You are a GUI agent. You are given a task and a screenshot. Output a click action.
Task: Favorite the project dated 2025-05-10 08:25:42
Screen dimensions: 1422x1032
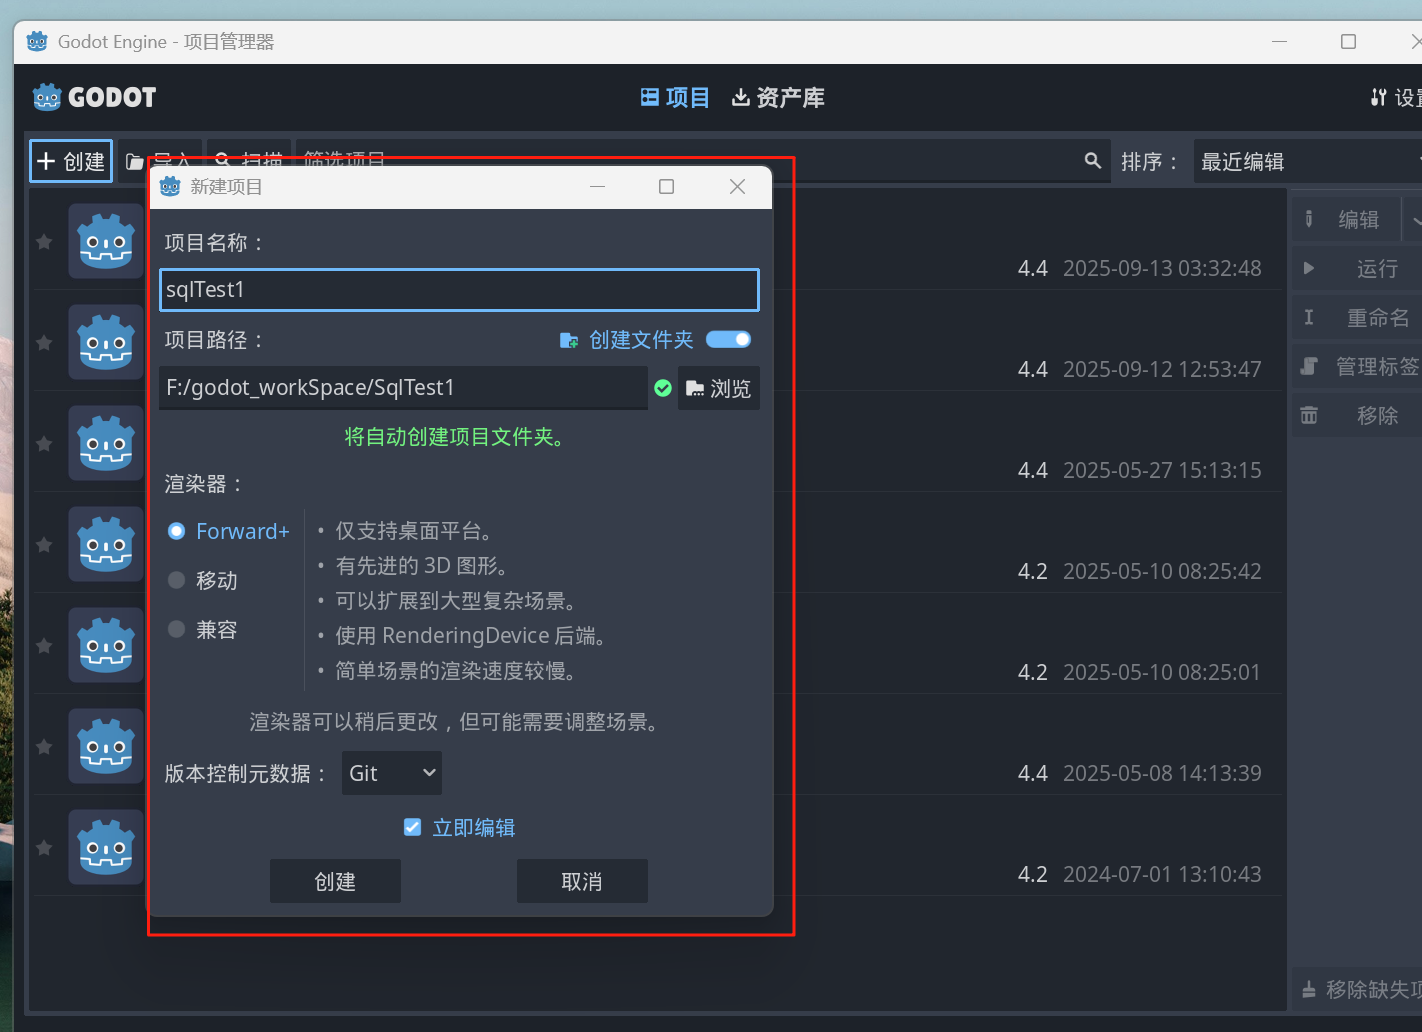pyautogui.click(x=44, y=545)
